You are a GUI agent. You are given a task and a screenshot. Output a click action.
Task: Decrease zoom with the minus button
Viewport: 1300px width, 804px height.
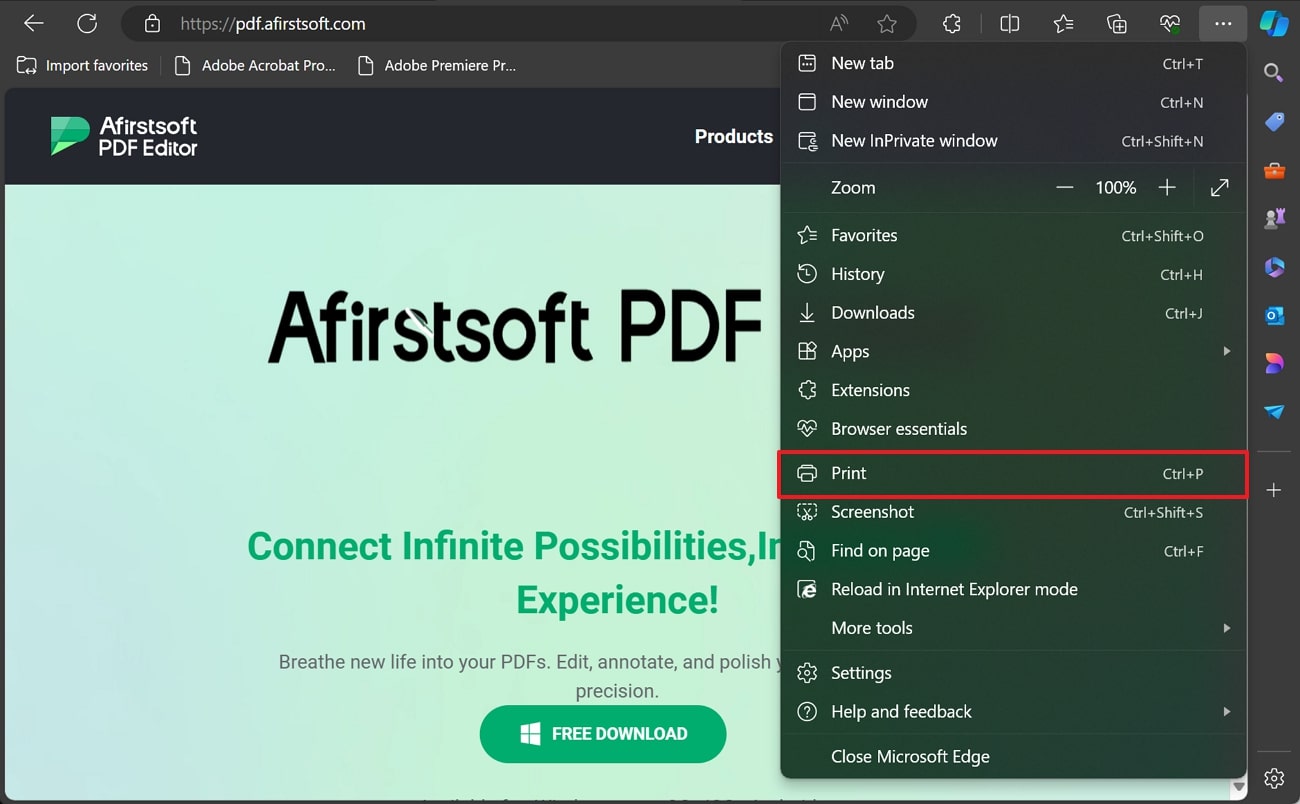tap(1065, 188)
